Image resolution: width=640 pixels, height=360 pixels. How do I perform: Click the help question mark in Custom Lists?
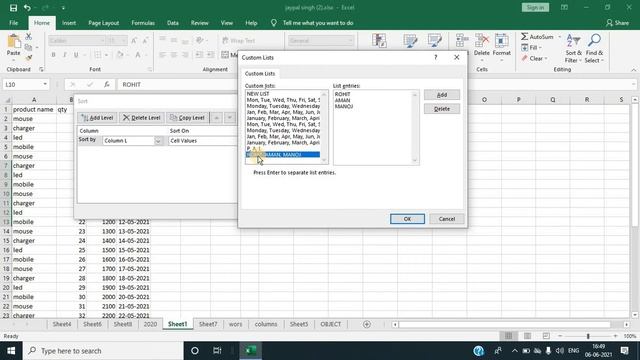pyautogui.click(x=436, y=58)
